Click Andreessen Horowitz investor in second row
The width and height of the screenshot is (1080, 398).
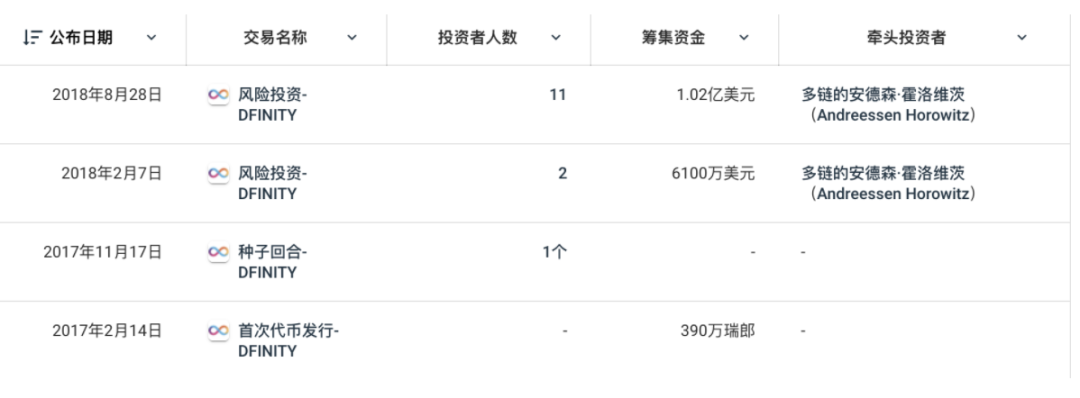click(889, 184)
